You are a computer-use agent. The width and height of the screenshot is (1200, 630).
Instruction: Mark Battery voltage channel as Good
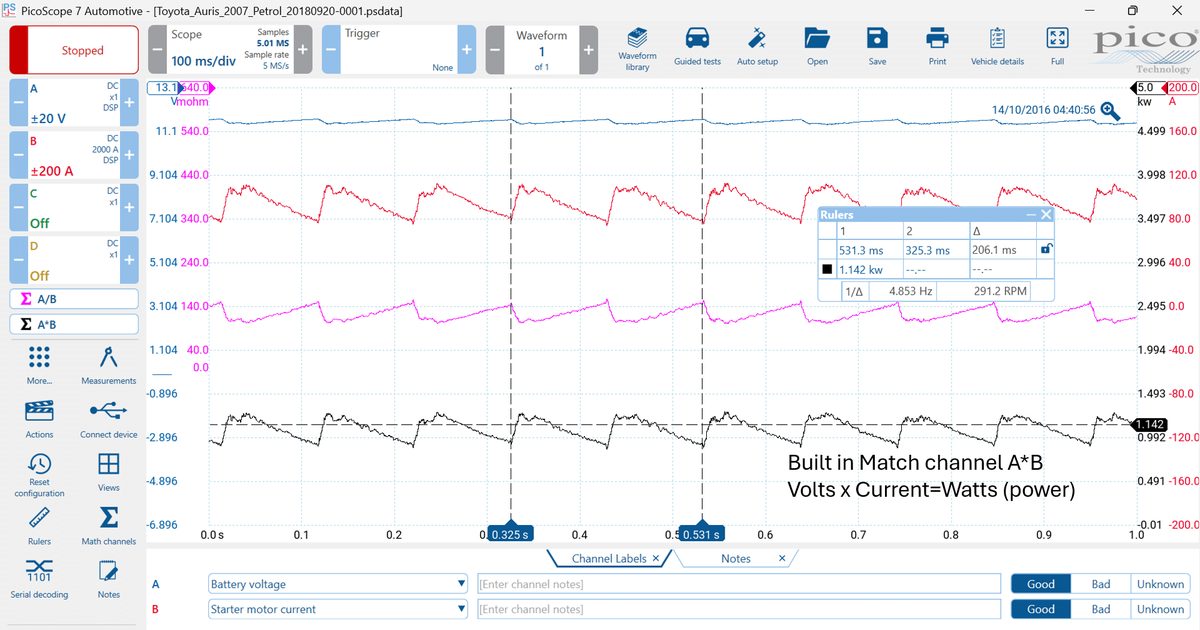(1041, 584)
